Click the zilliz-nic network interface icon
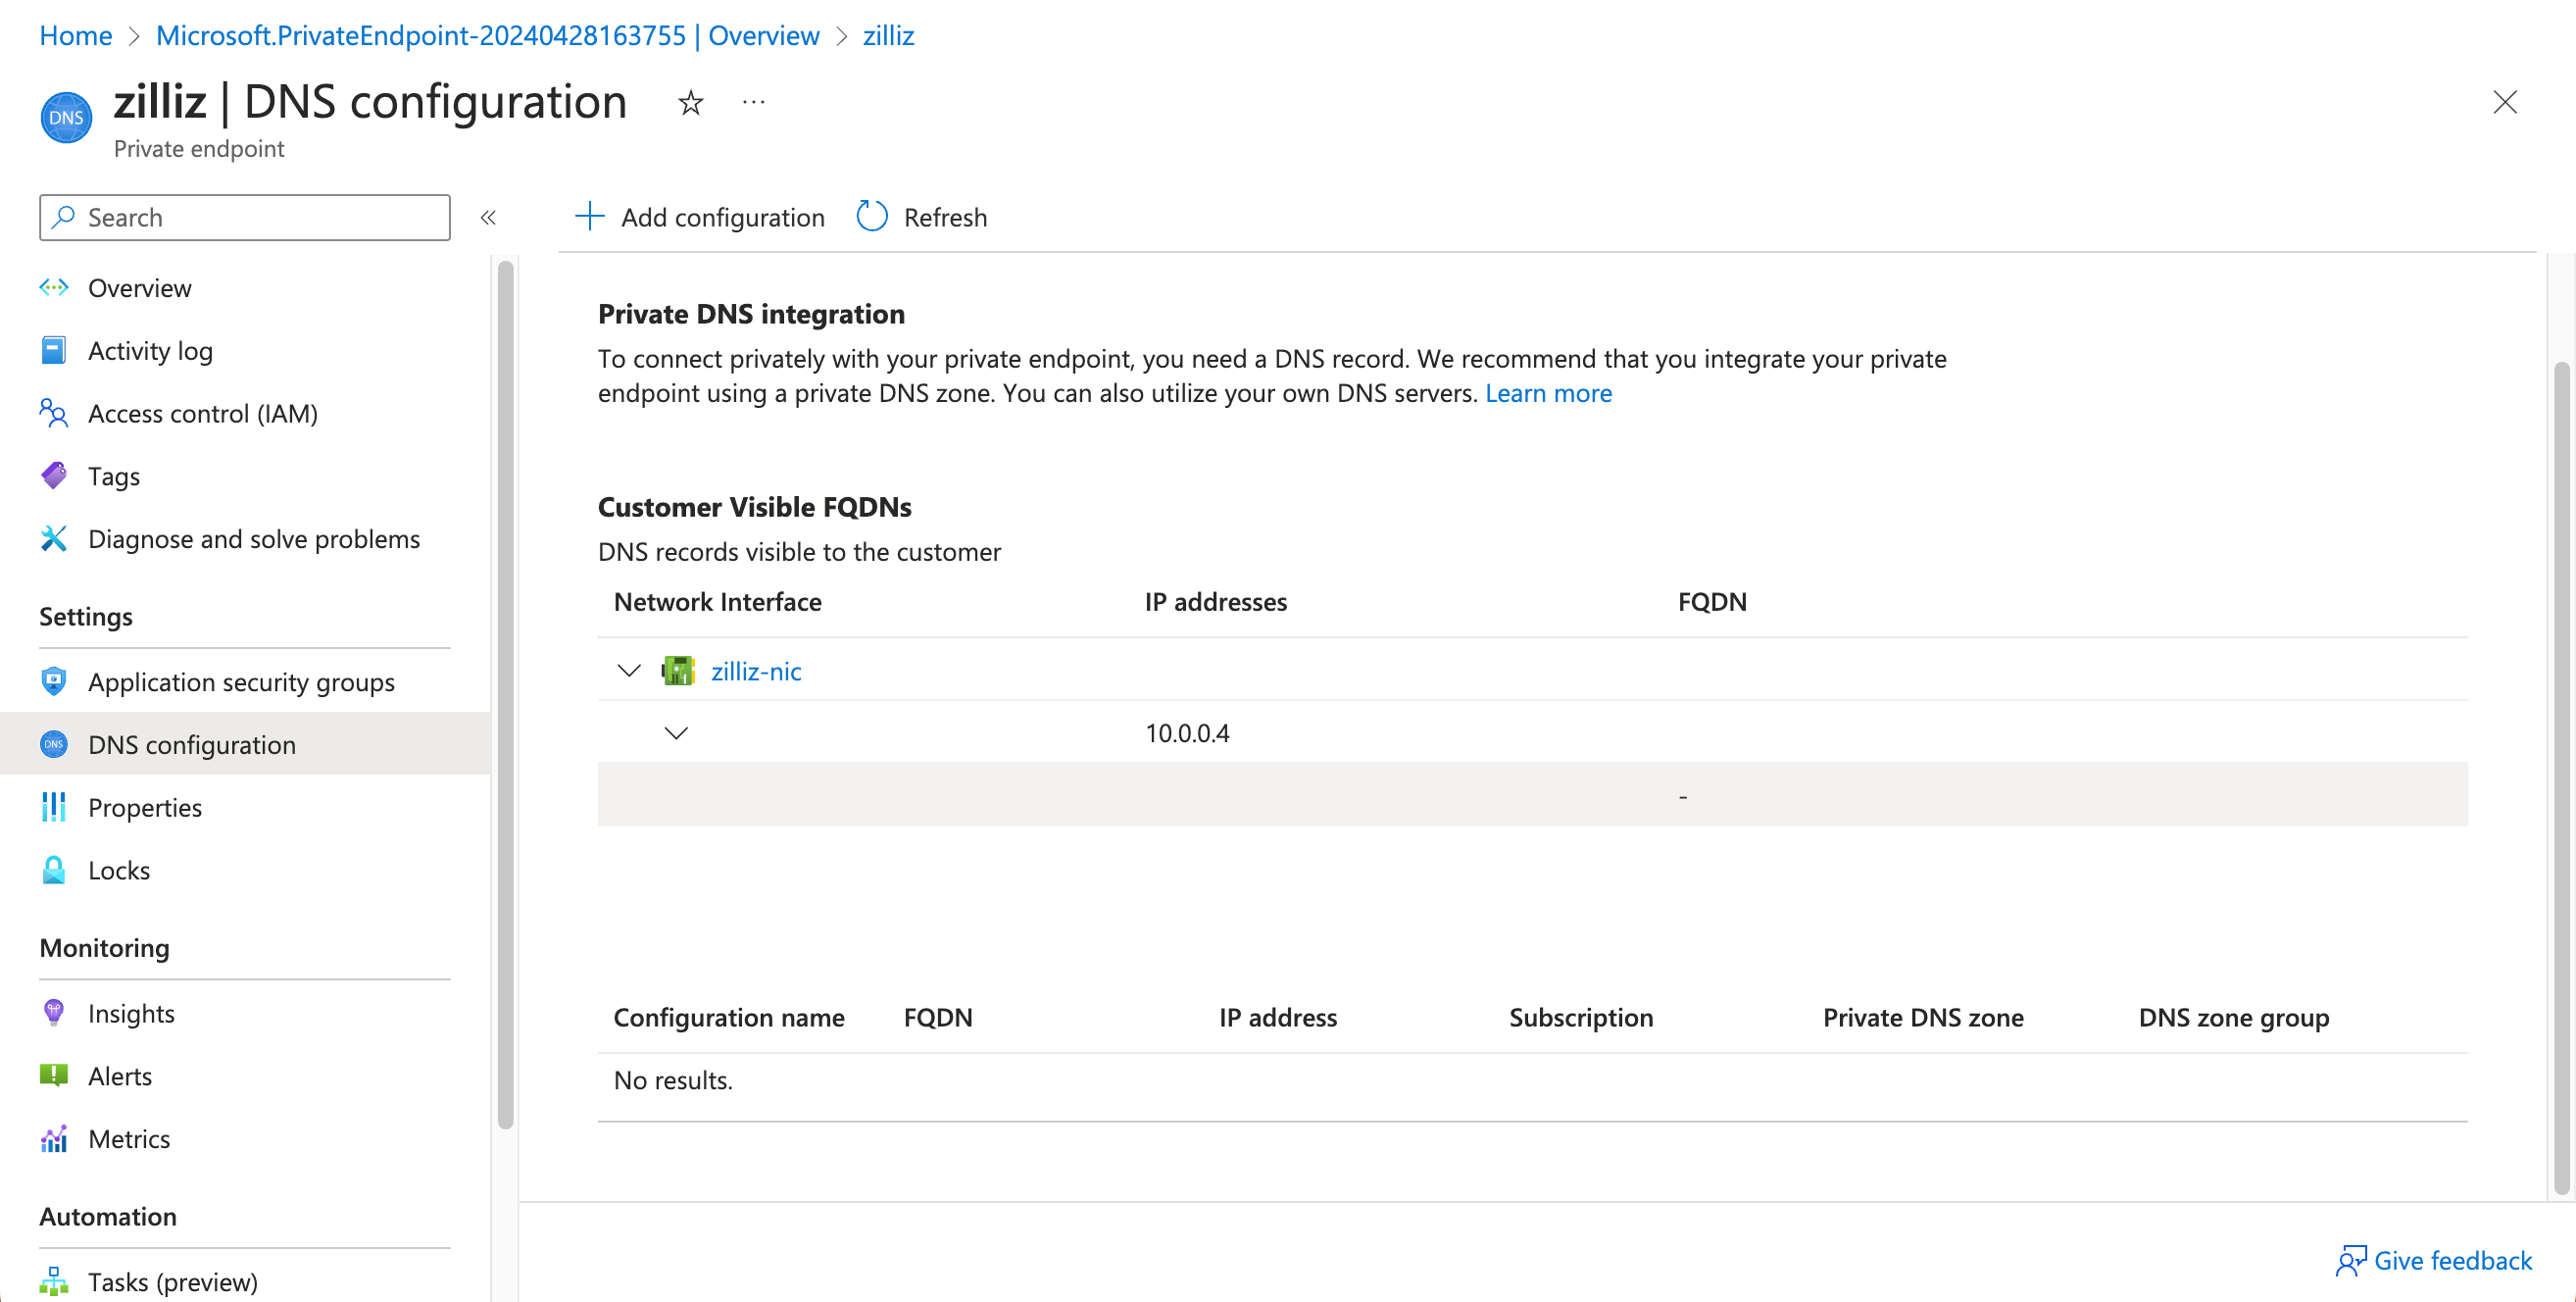This screenshot has height=1302, width=2576. (678, 671)
